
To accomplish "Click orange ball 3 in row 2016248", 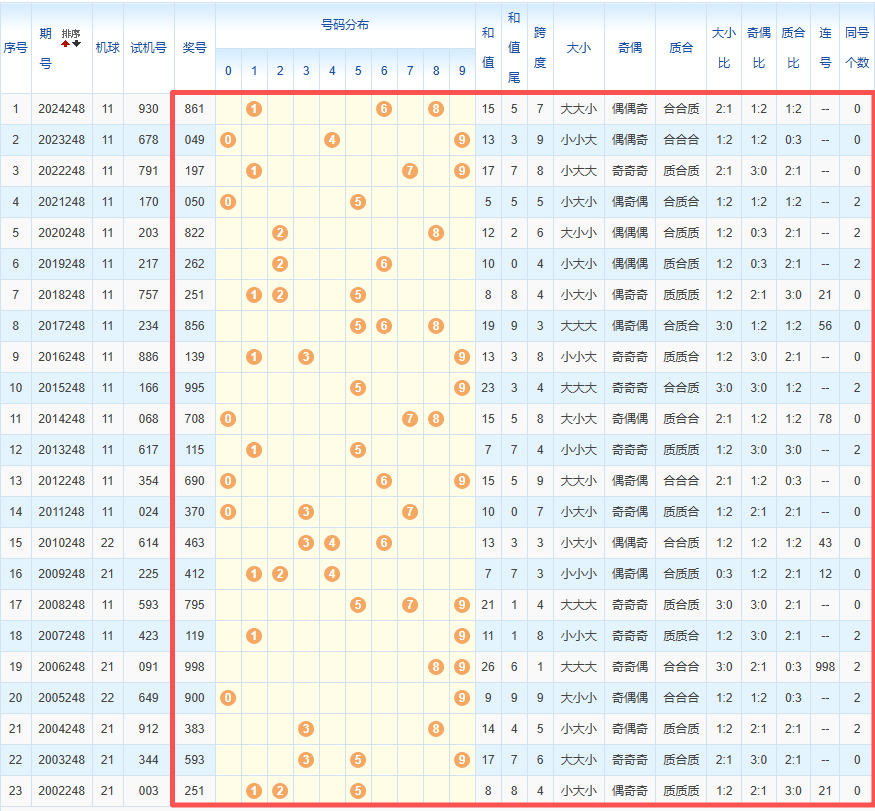I will point(306,356).
